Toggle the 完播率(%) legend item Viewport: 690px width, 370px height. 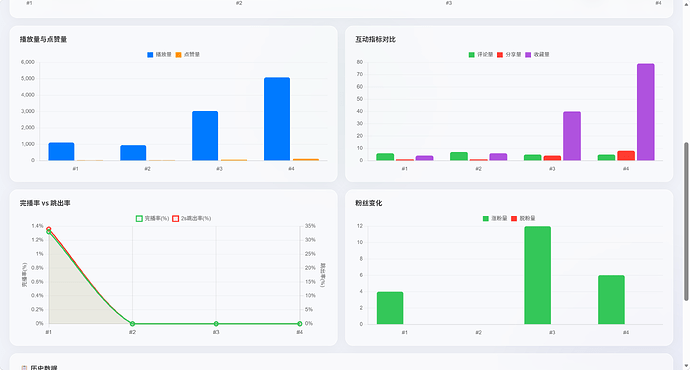point(152,218)
